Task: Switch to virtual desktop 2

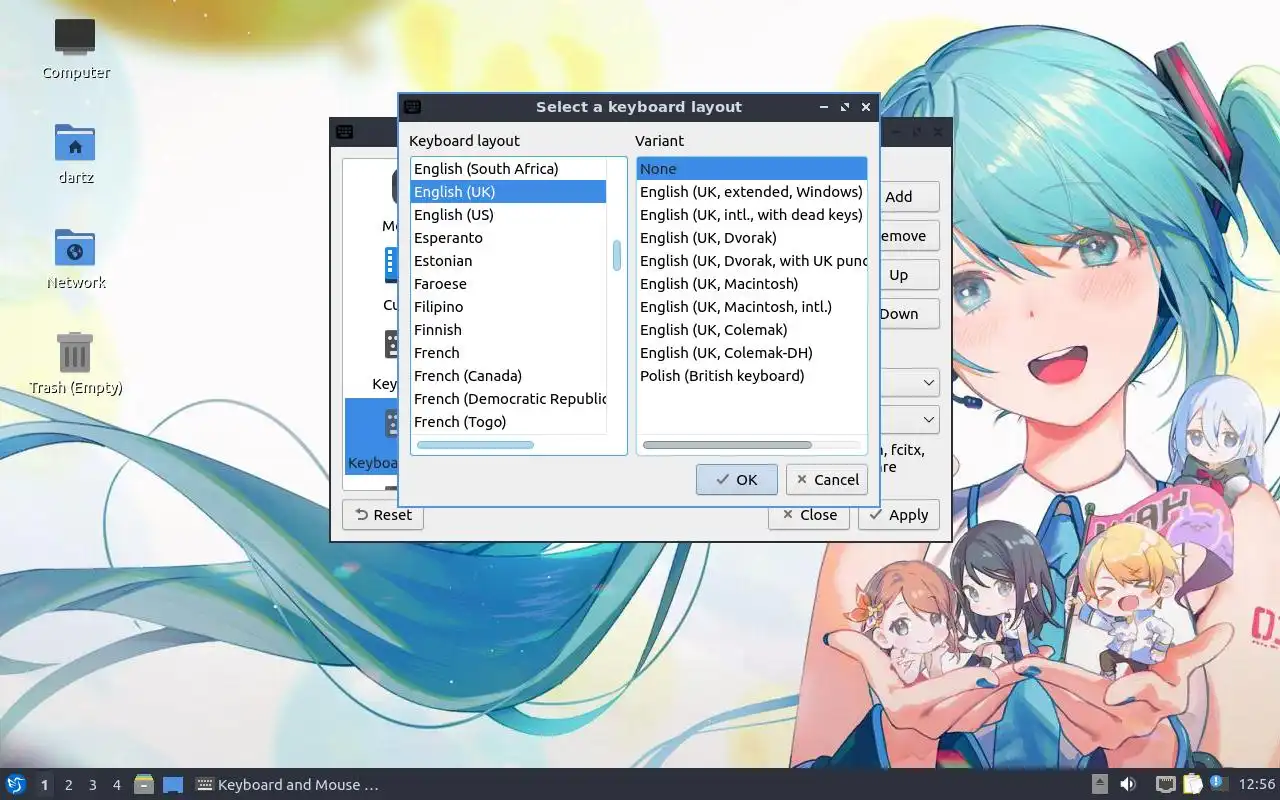Action: pos(69,785)
